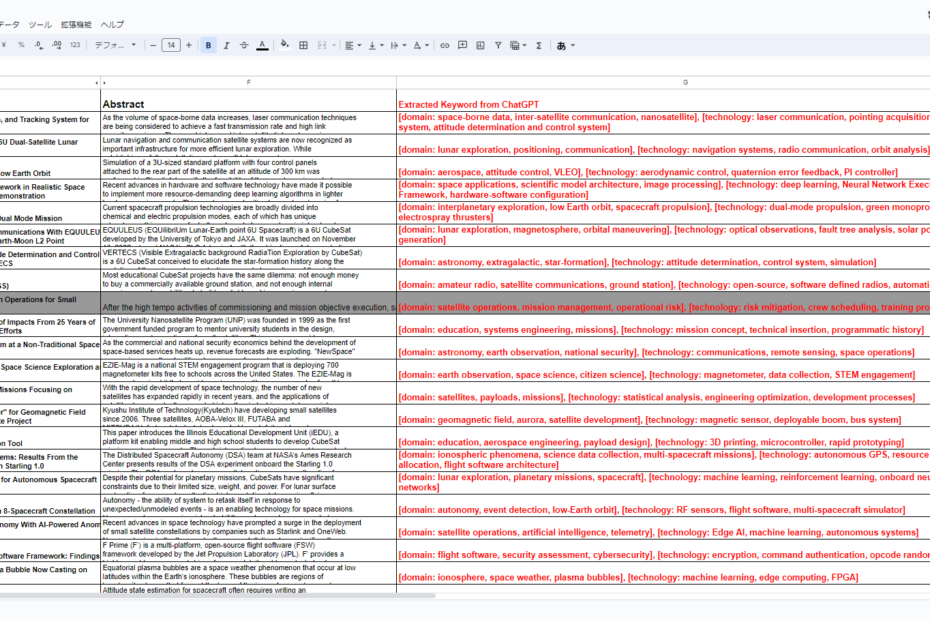This screenshot has height=620, width=930.
Task: Decrease decimal places in the toolbar
Action: (x=39, y=45)
